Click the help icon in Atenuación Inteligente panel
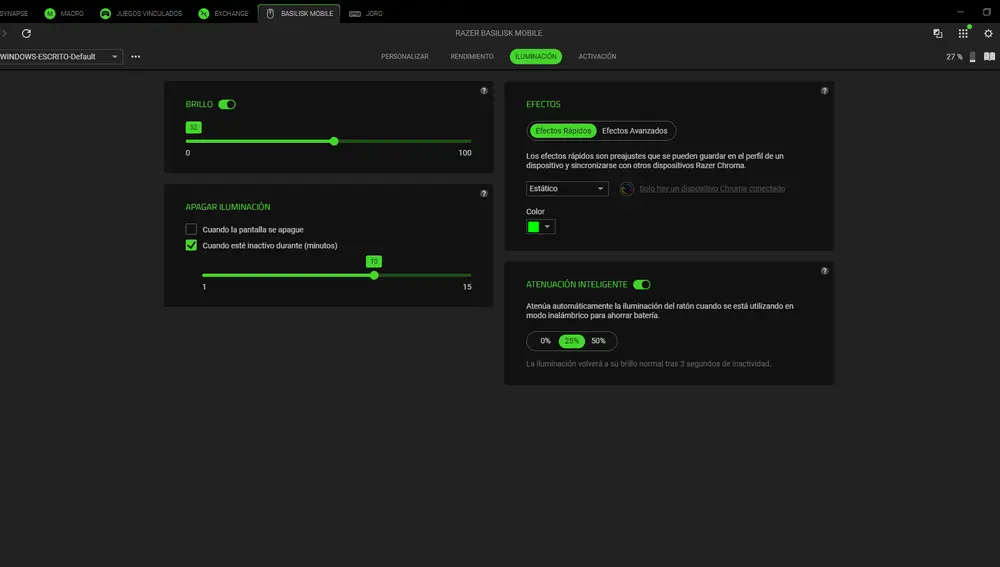This screenshot has height=567, width=1000. [x=824, y=271]
